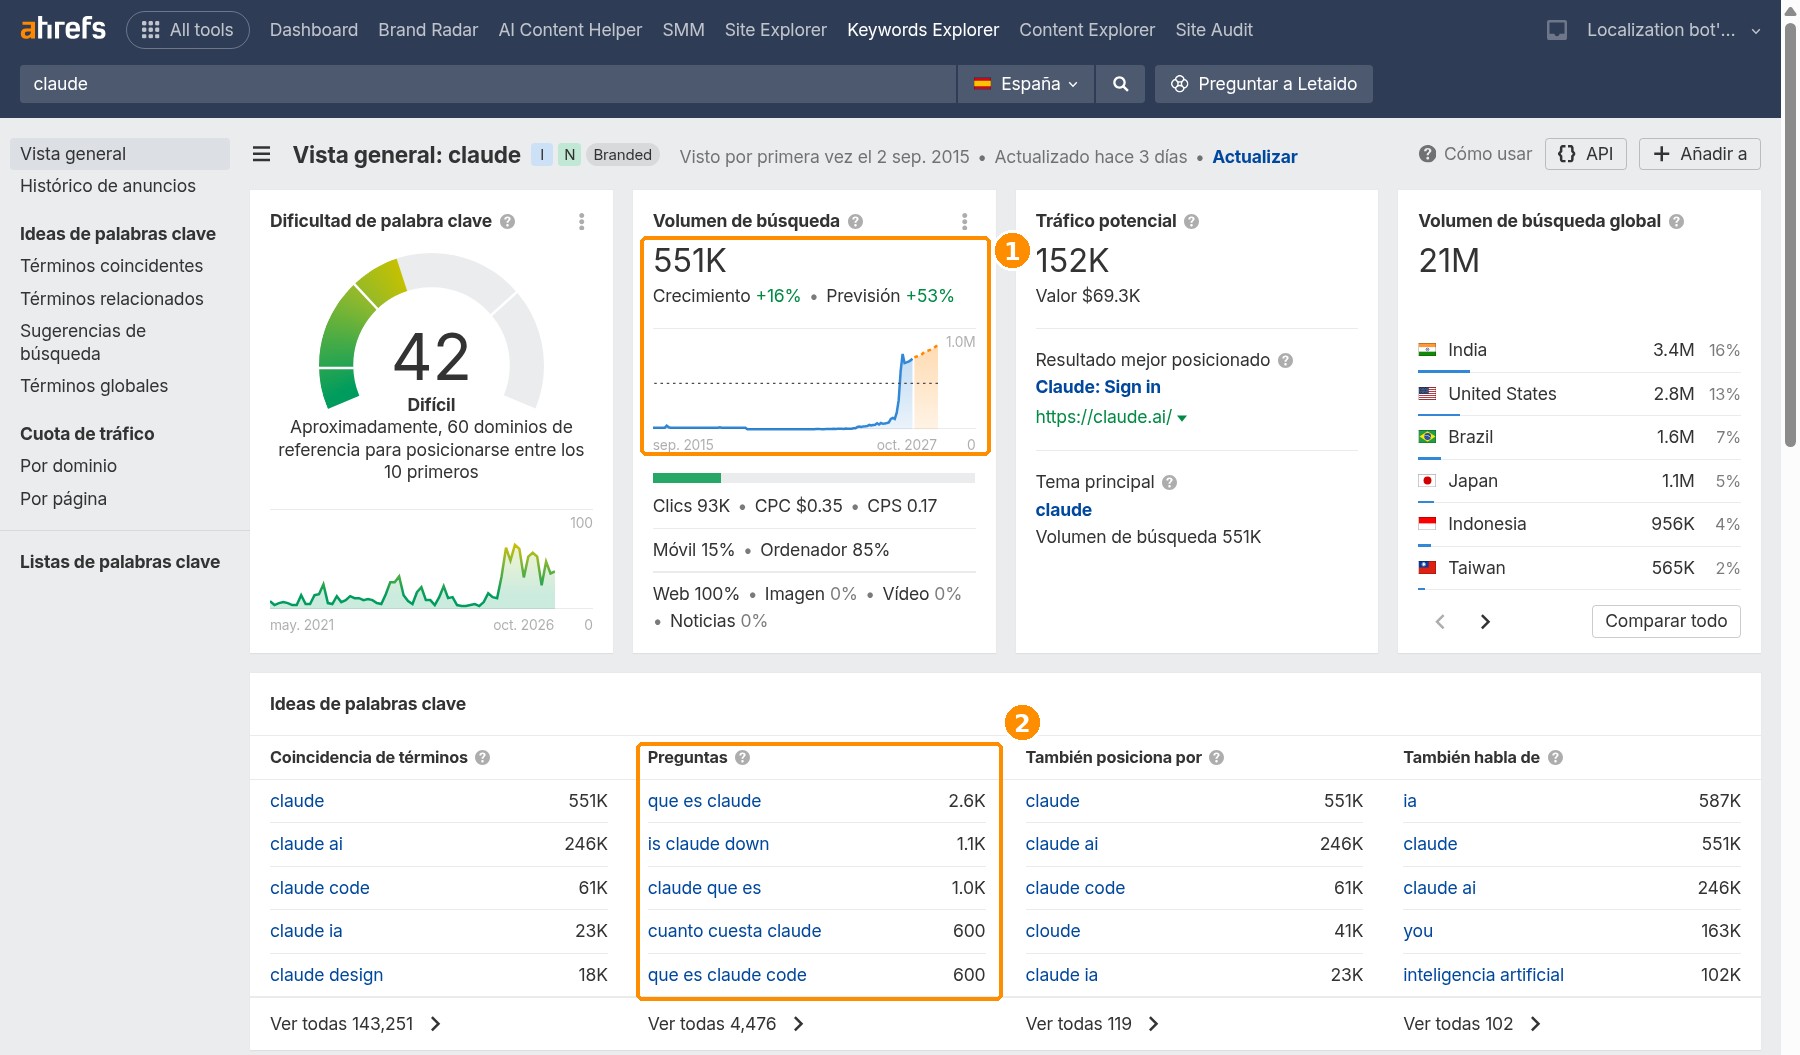The image size is (1800, 1055).
Task: Open the All tools grid menu
Action: (188, 30)
